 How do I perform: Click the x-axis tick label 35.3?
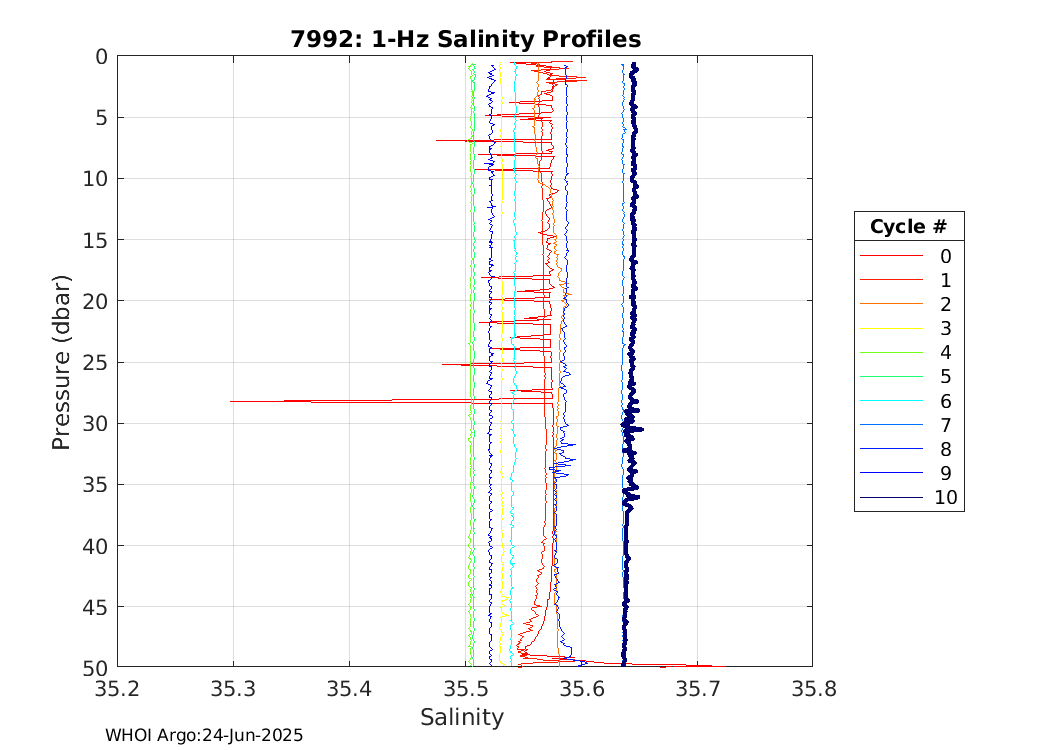[x=233, y=688]
